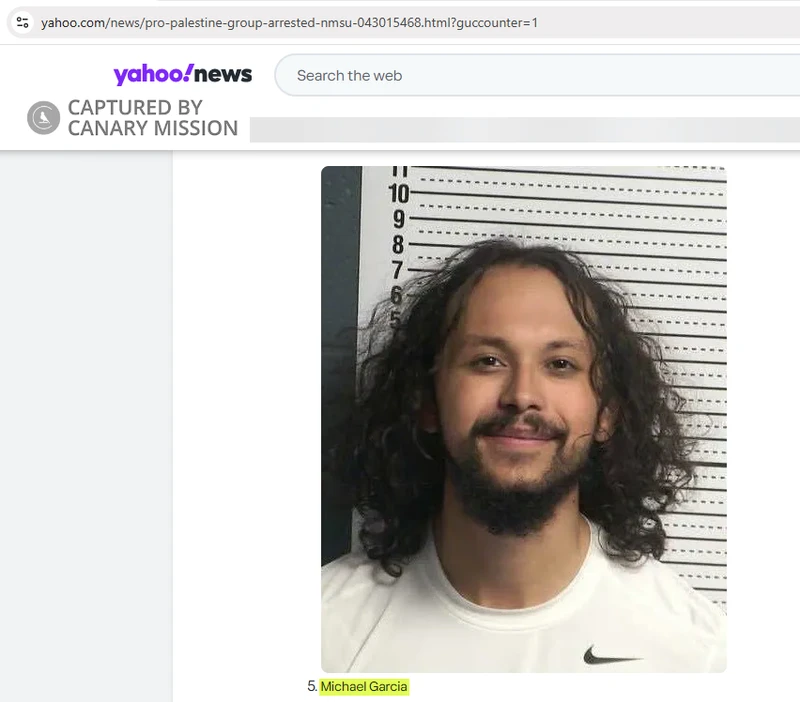Viewport: 800px width, 702px height.
Task: Click the "guccounter=1" end of the URL
Action: coord(497,23)
